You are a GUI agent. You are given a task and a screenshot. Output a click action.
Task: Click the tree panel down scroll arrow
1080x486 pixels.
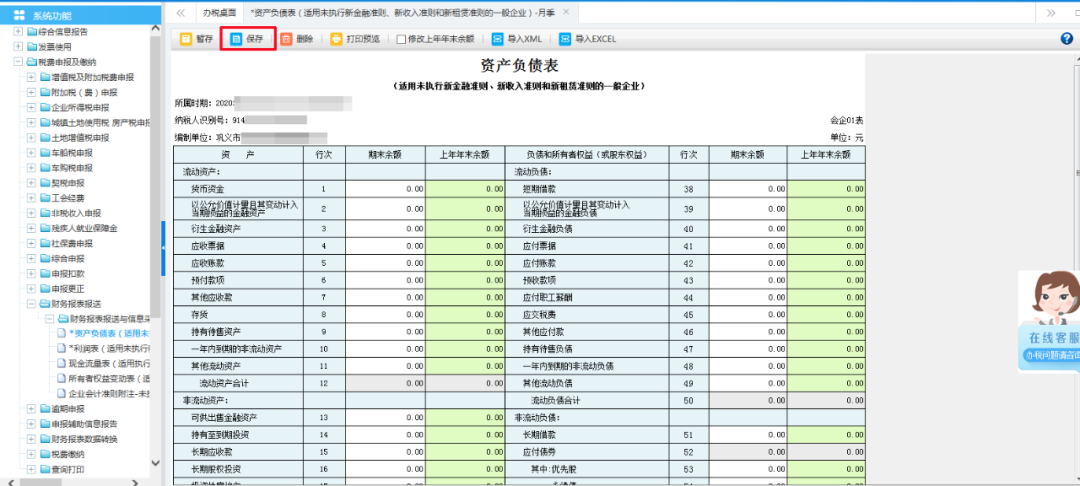(155, 463)
